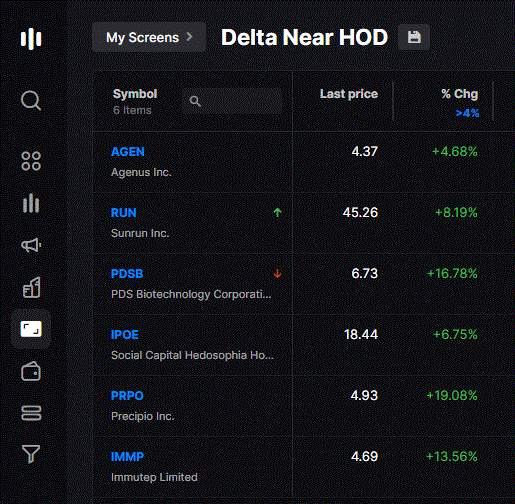The image size is (515, 504).
Task: Open the wallet icon in sidebar
Action: (x=31, y=371)
